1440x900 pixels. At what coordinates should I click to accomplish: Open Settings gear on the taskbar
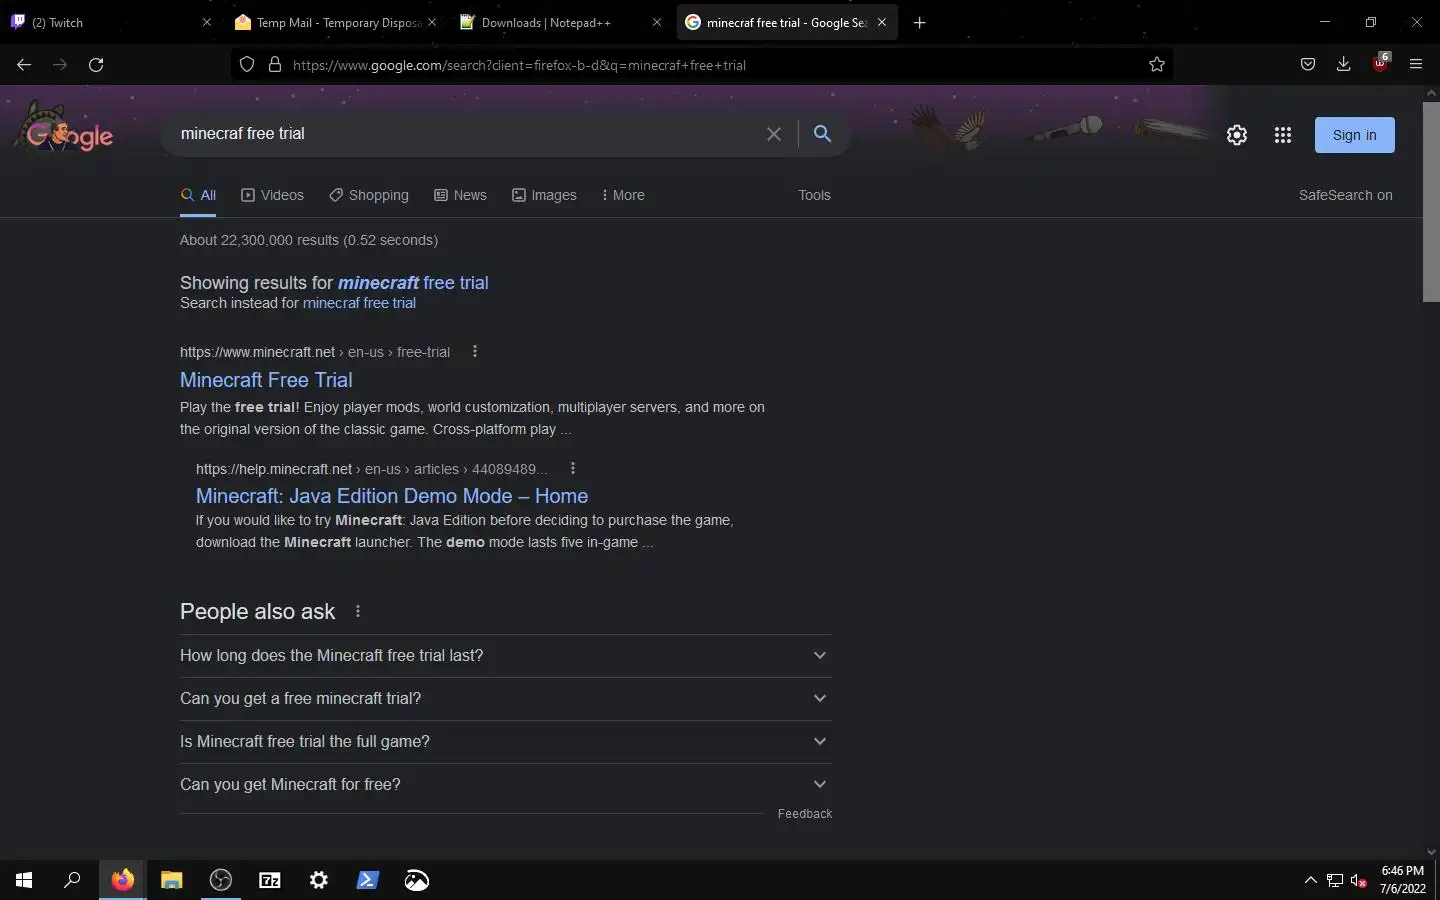coord(319,880)
